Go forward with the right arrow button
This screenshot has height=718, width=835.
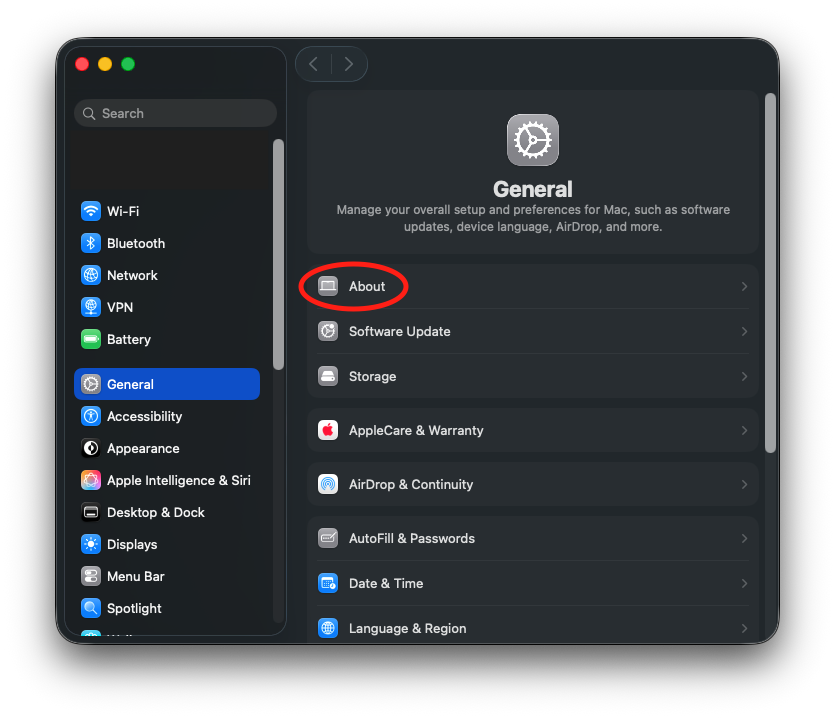pyautogui.click(x=349, y=64)
